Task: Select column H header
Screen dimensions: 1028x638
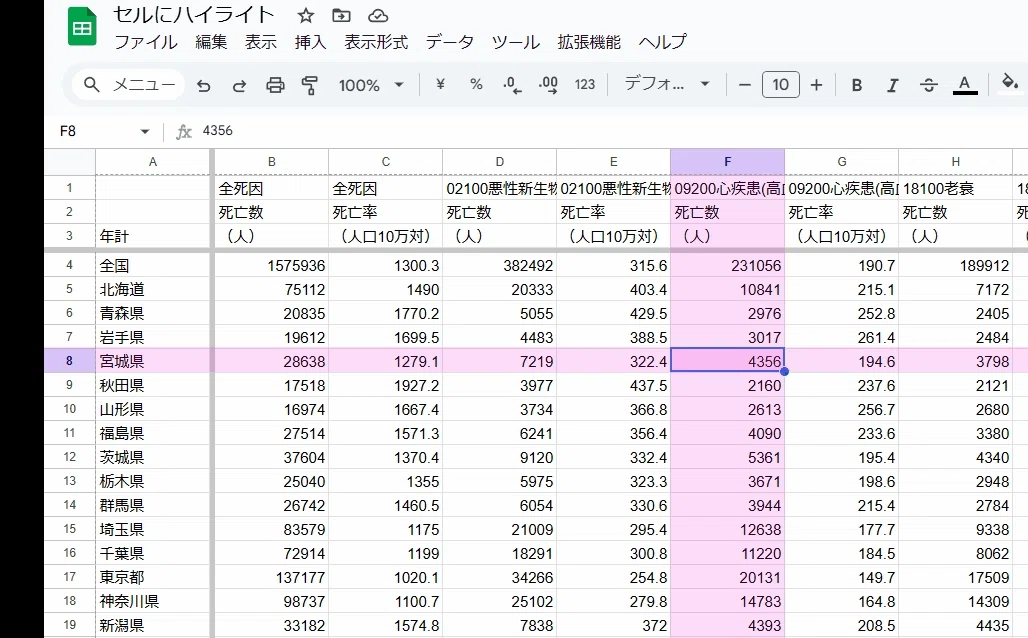Action: click(x=955, y=162)
